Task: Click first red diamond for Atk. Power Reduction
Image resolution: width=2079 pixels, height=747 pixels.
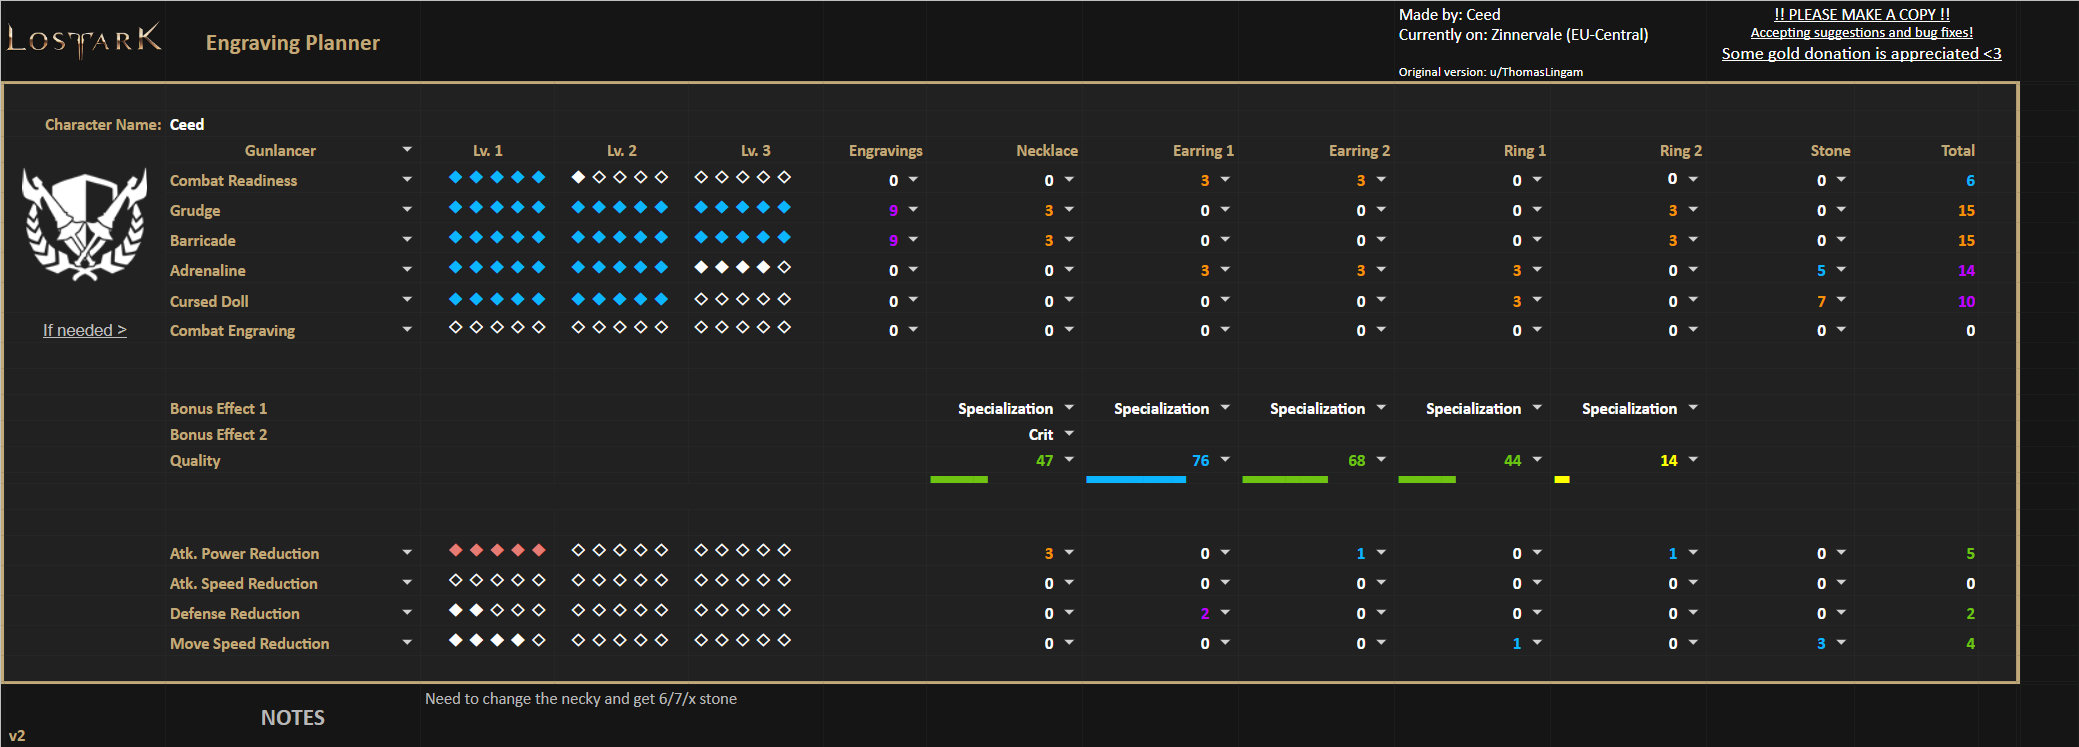Action: [456, 551]
